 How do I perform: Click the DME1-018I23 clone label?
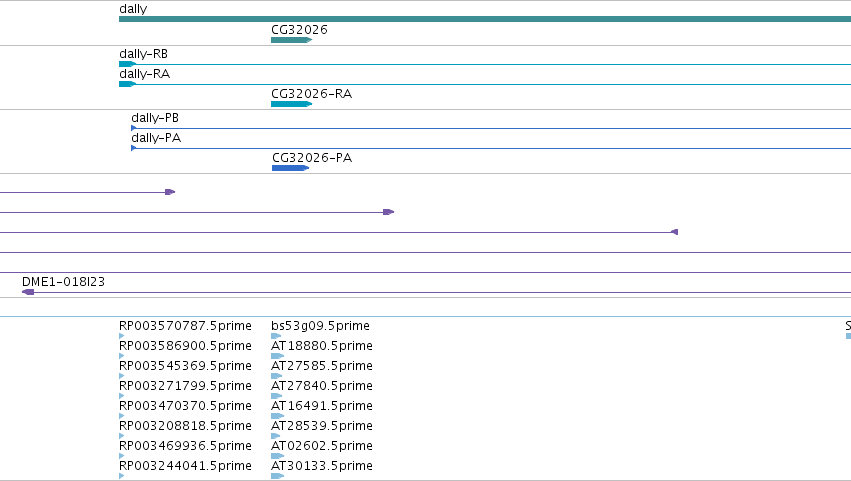63,282
